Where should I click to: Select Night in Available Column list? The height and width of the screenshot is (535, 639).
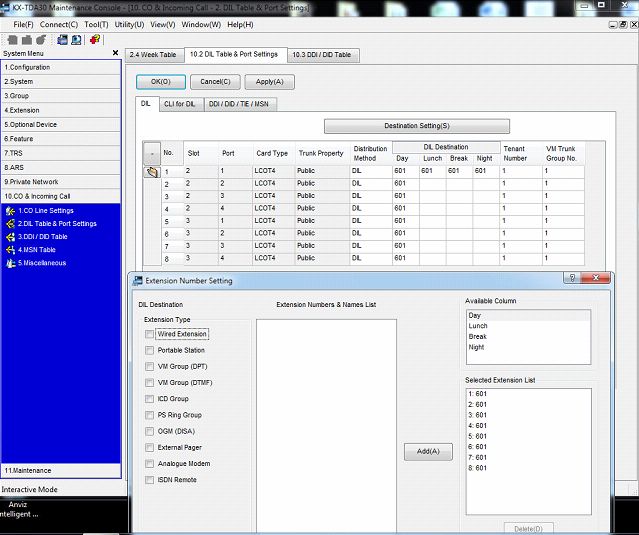click(x=528, y=347)
